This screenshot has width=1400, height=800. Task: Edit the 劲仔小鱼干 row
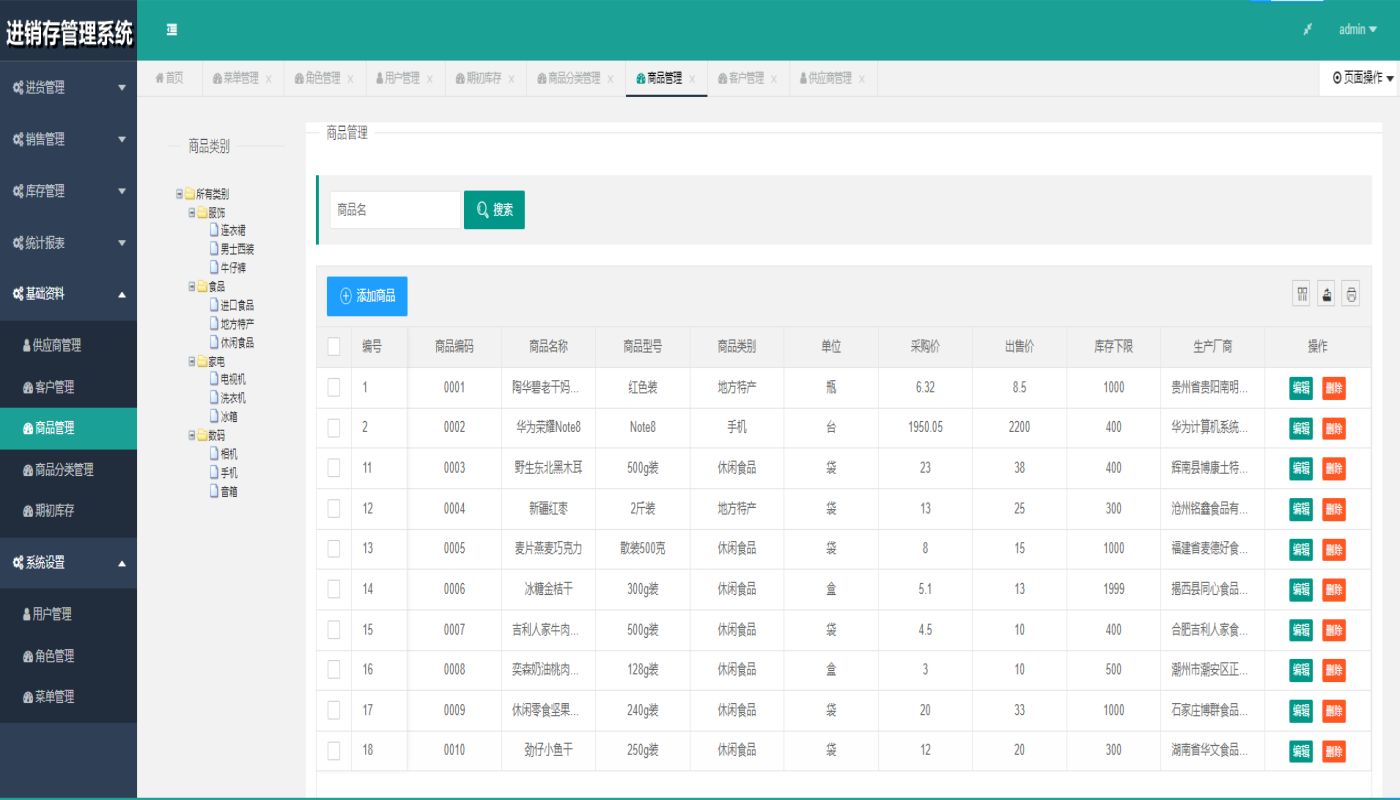click(x=1301, y=751)
